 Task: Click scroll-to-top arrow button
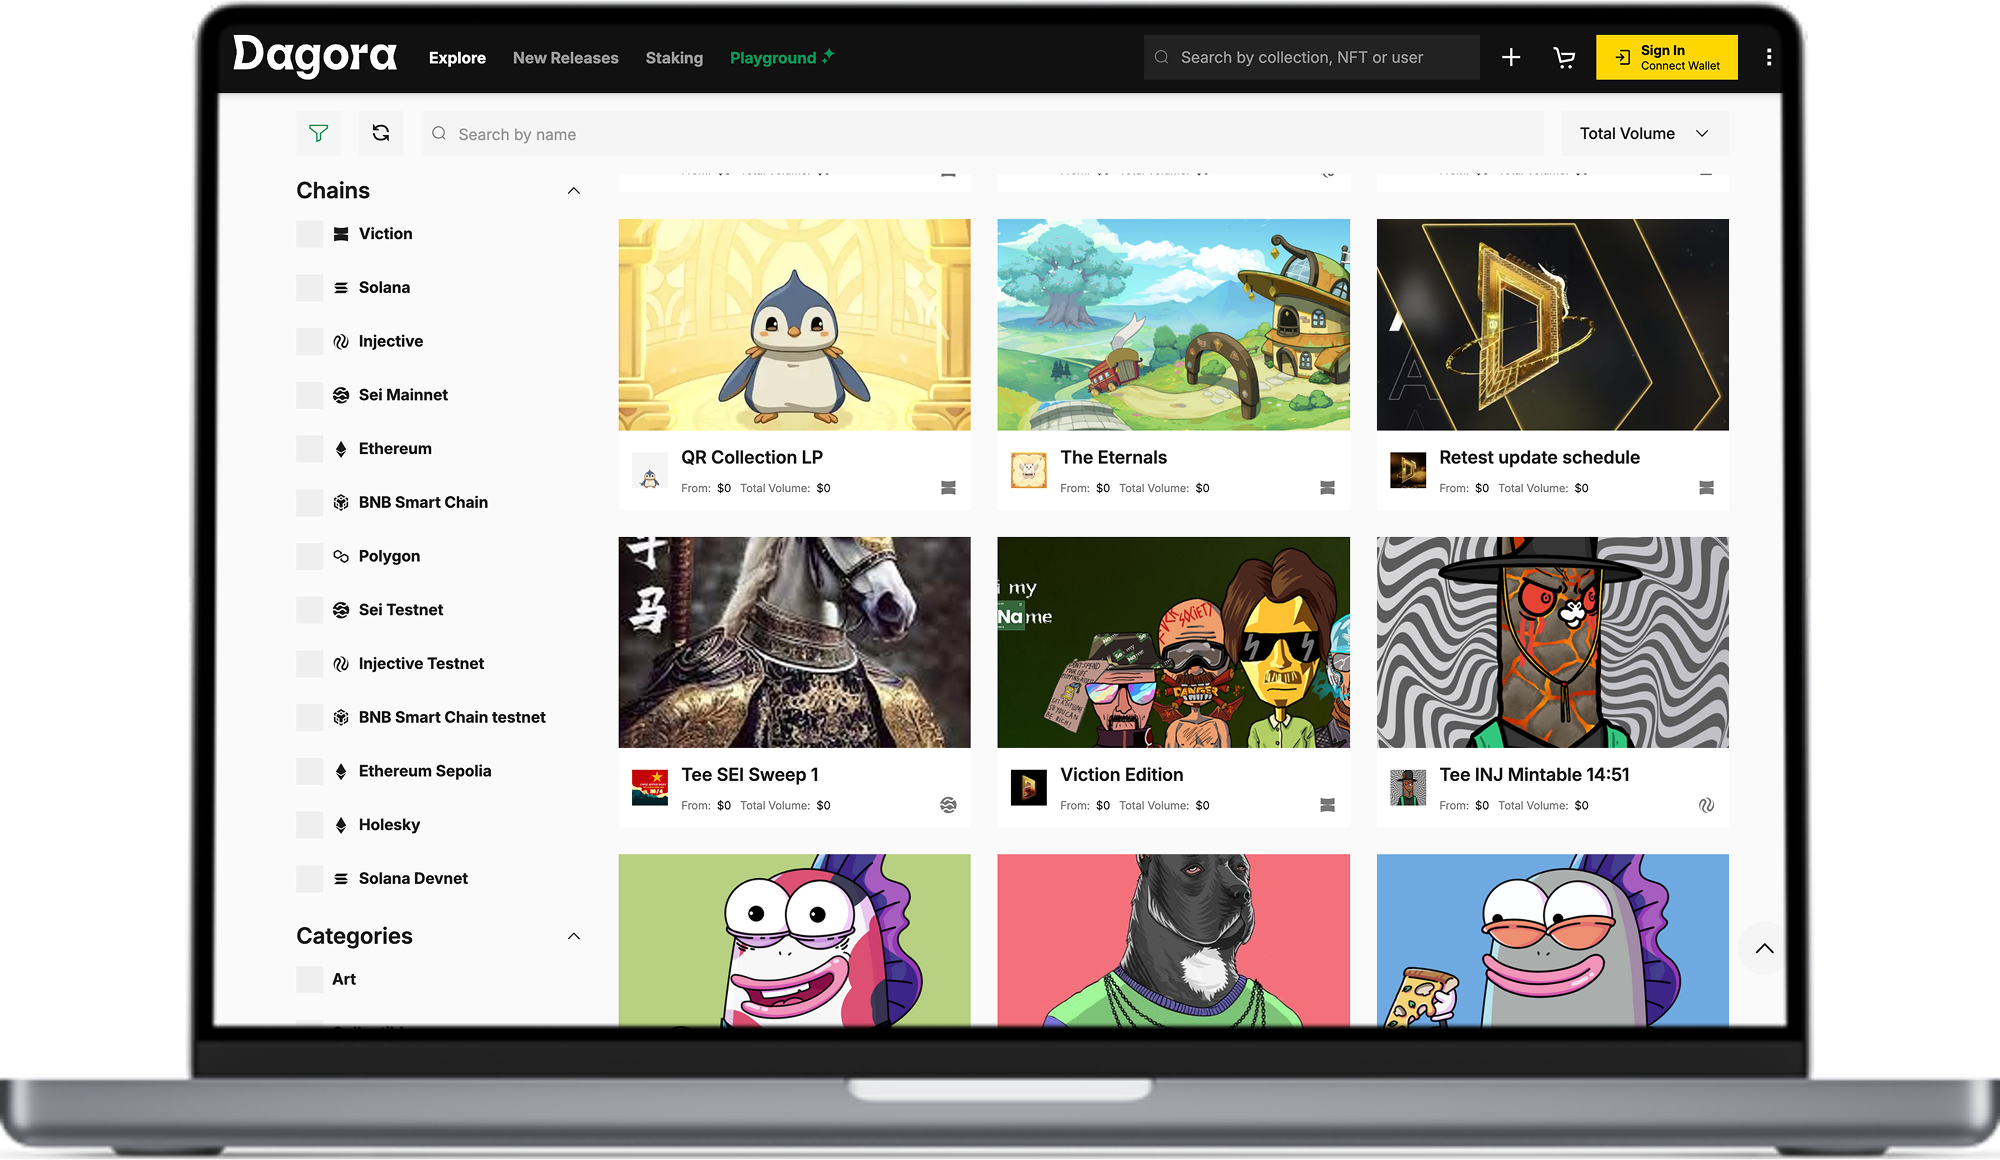[x=1764, y=948]
